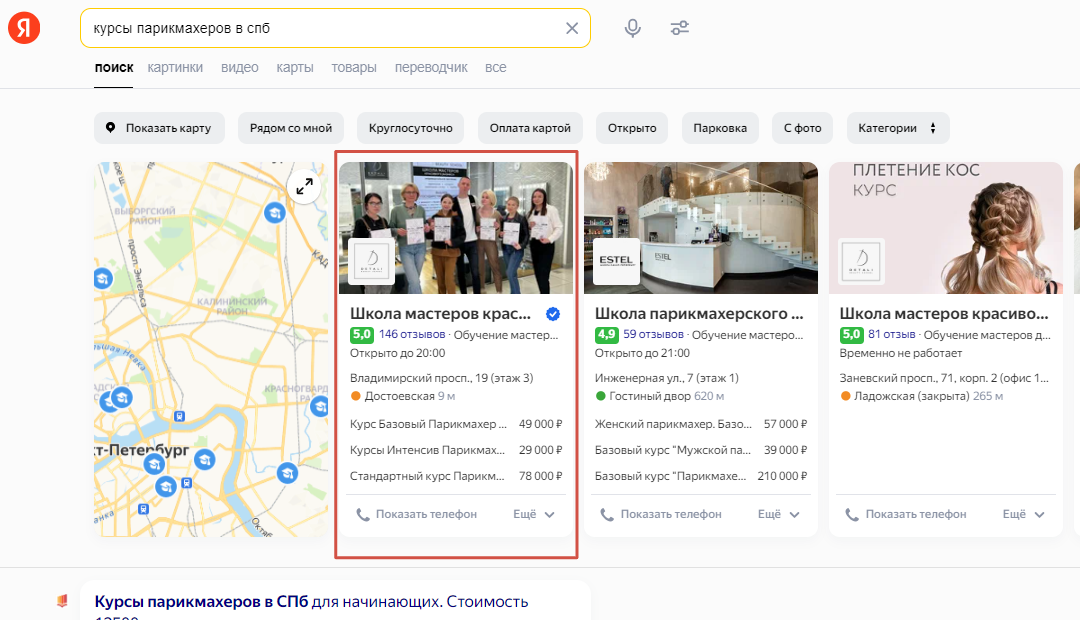Select Женский парикмахер. Базо... 57 000 ₽
Screen dimensions: 1080x620
tap(700, 424)
